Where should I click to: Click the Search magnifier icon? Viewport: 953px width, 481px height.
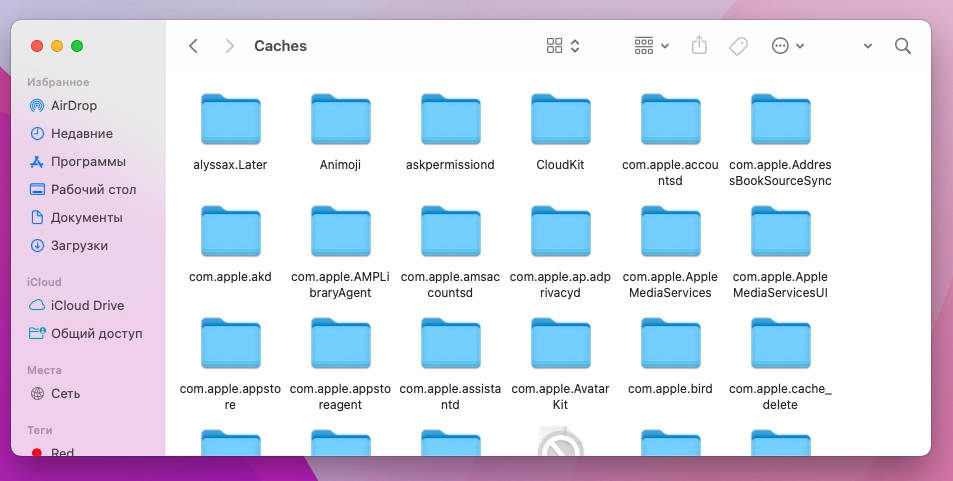coord(903,46)
